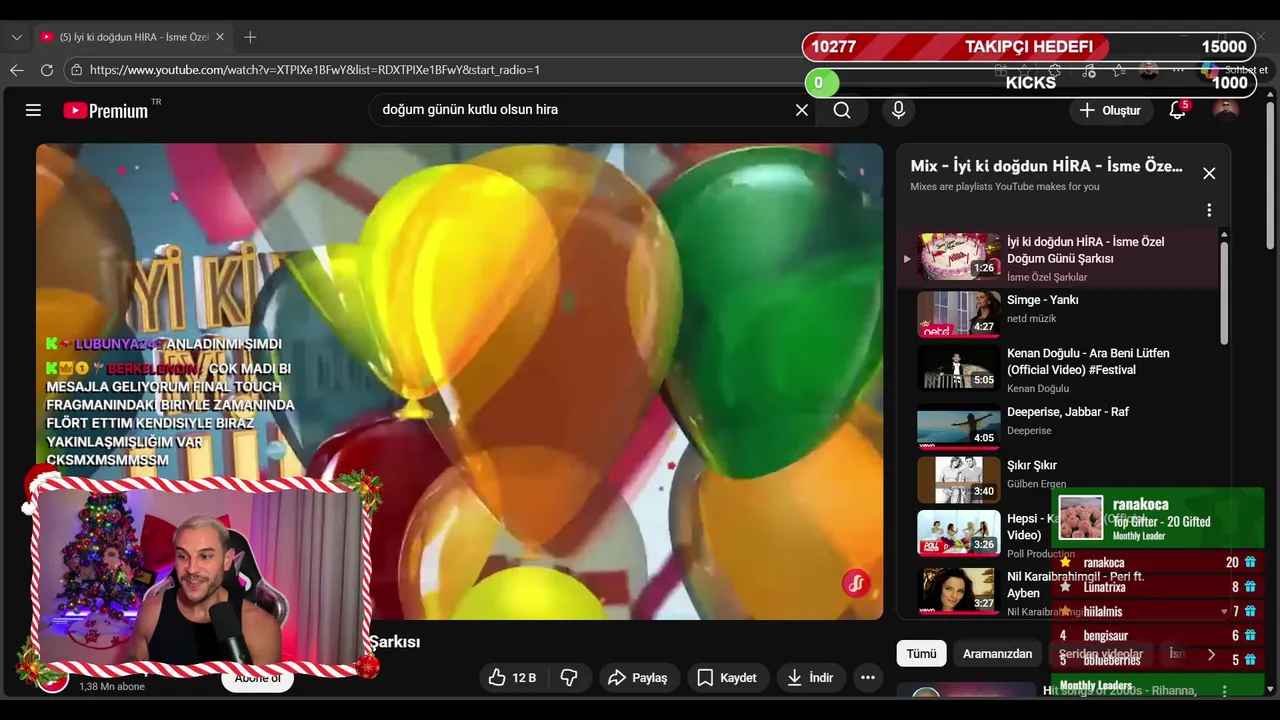Go back with browser back arrow
The image size is (1280, 720).
pos(16,70)
